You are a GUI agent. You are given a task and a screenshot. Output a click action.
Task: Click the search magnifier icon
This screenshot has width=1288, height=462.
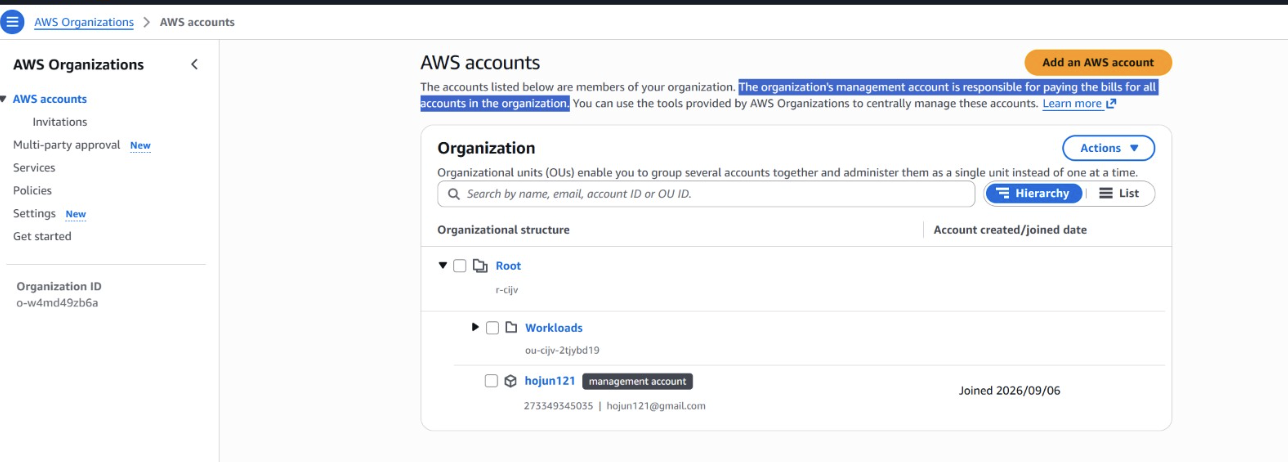tap(454, 194)
